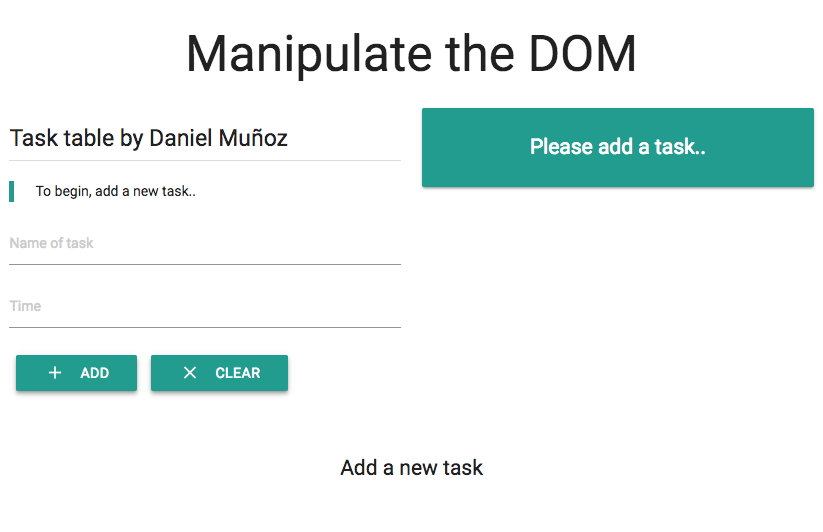
Task: Click the CLEAR button label
Action: pyautogui.click(x=238, y=373)
